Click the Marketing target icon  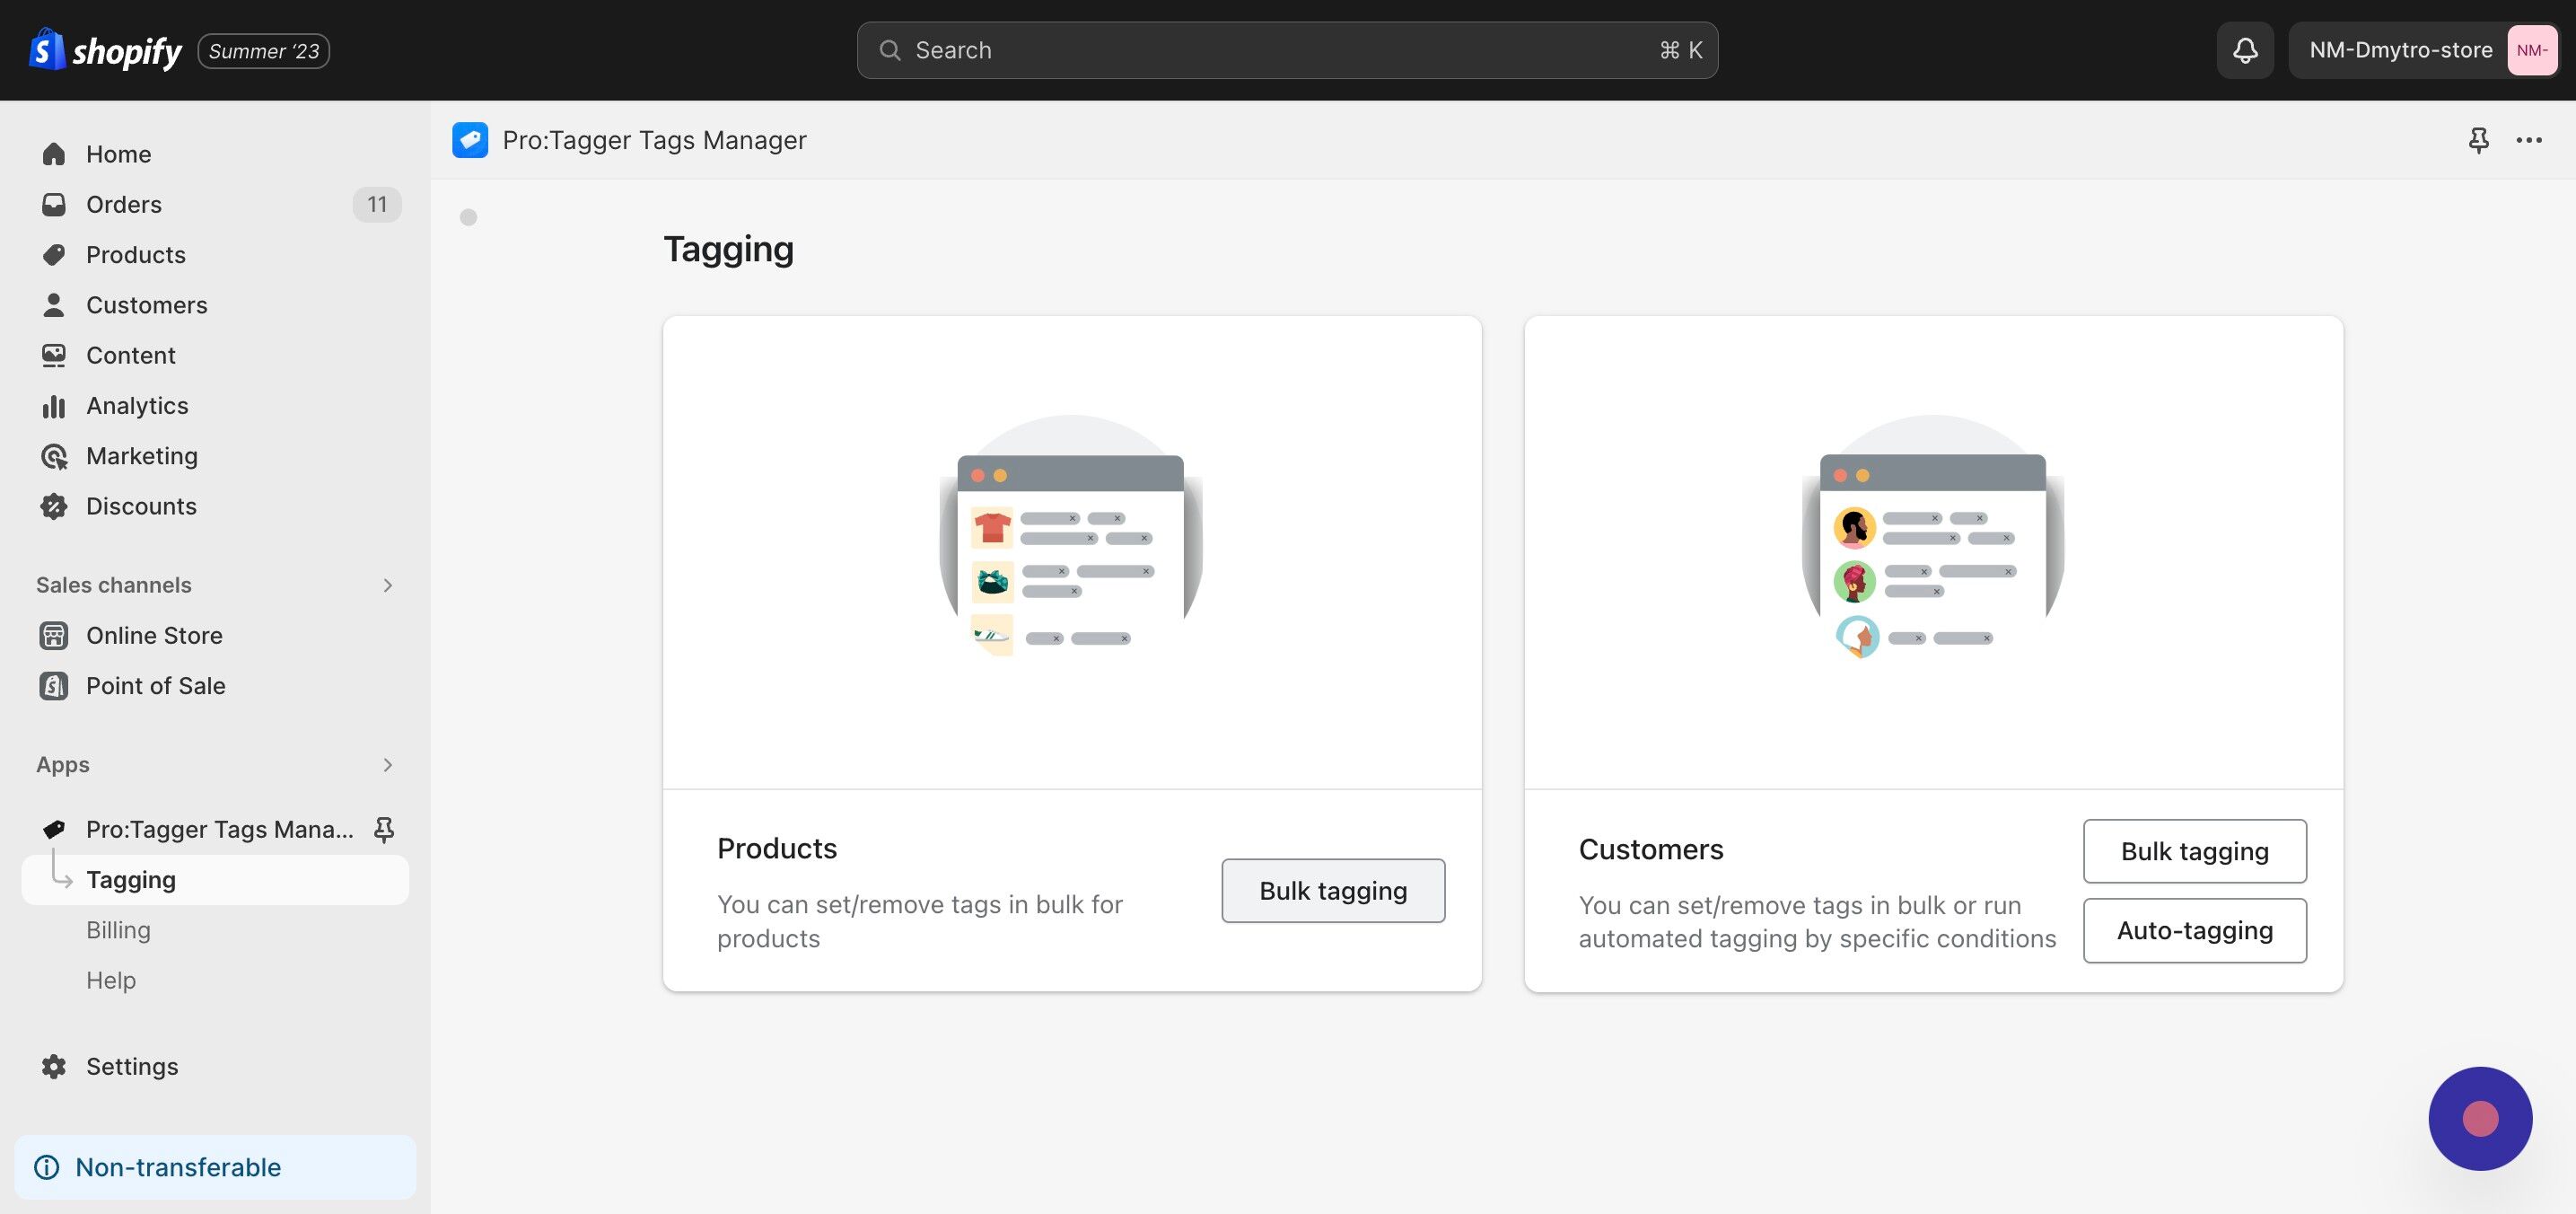click(x=54, y=456)
